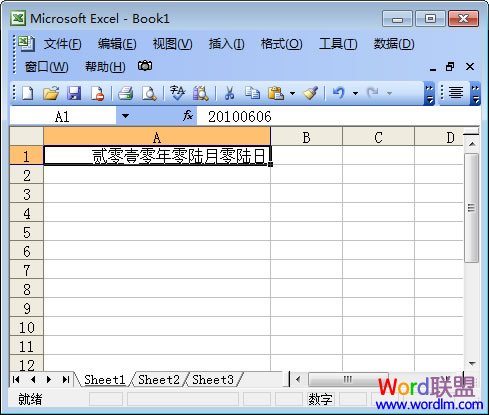Select column B header
This screenshot has width=489, height=415.
click(x=306, y=137)
